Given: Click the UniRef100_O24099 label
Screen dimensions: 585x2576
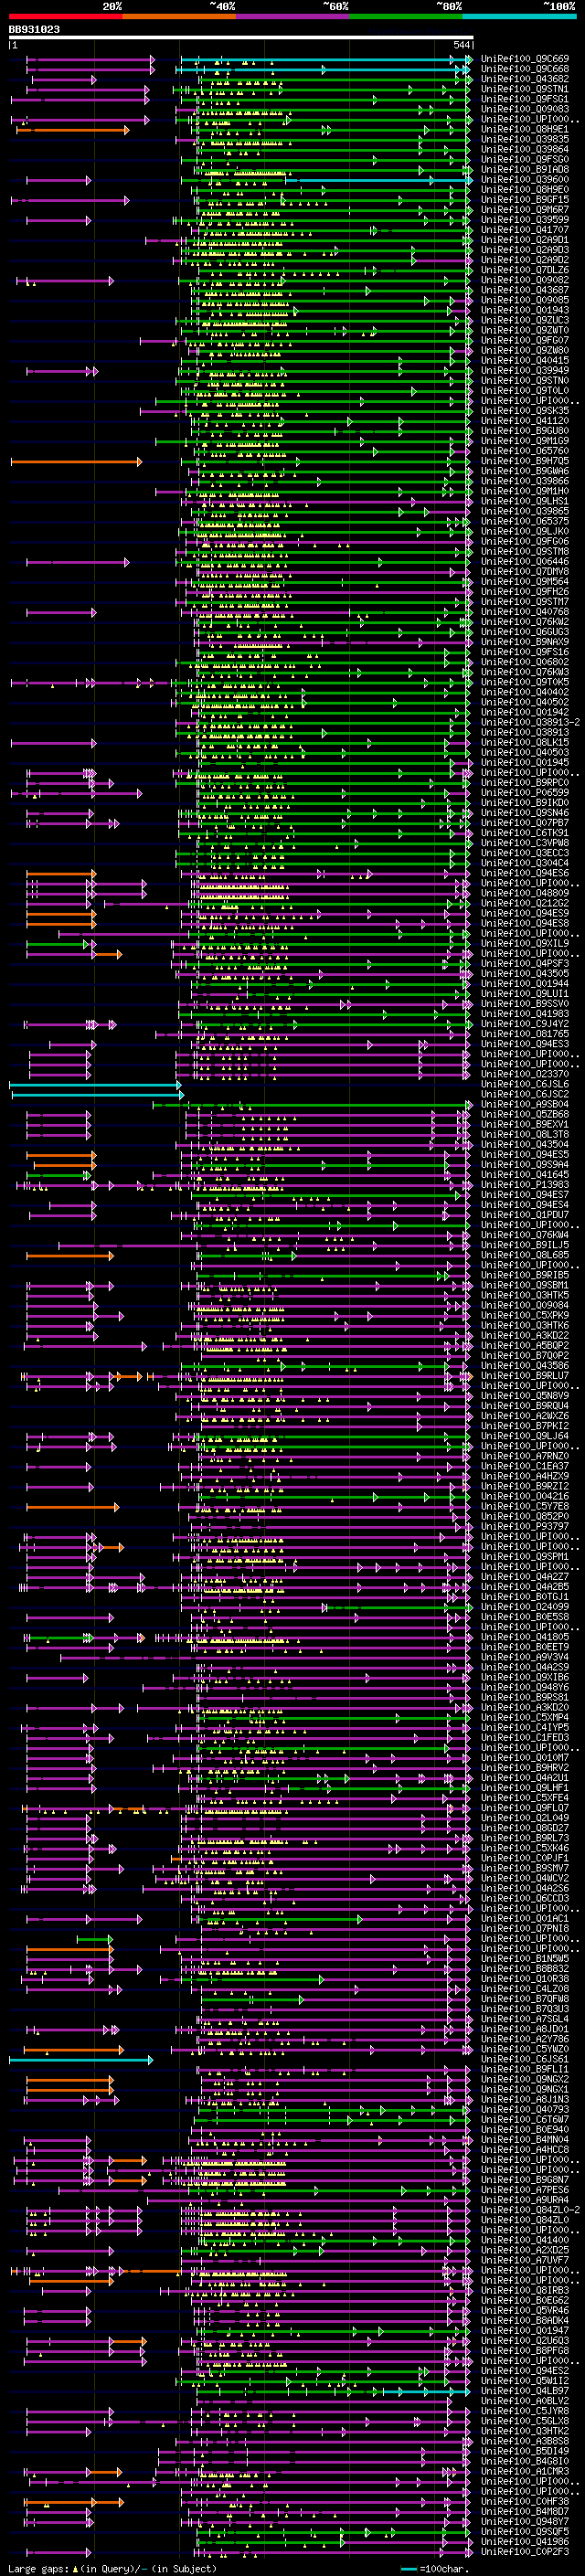Looking at the screenshot, I should (x=524, y=1607).
